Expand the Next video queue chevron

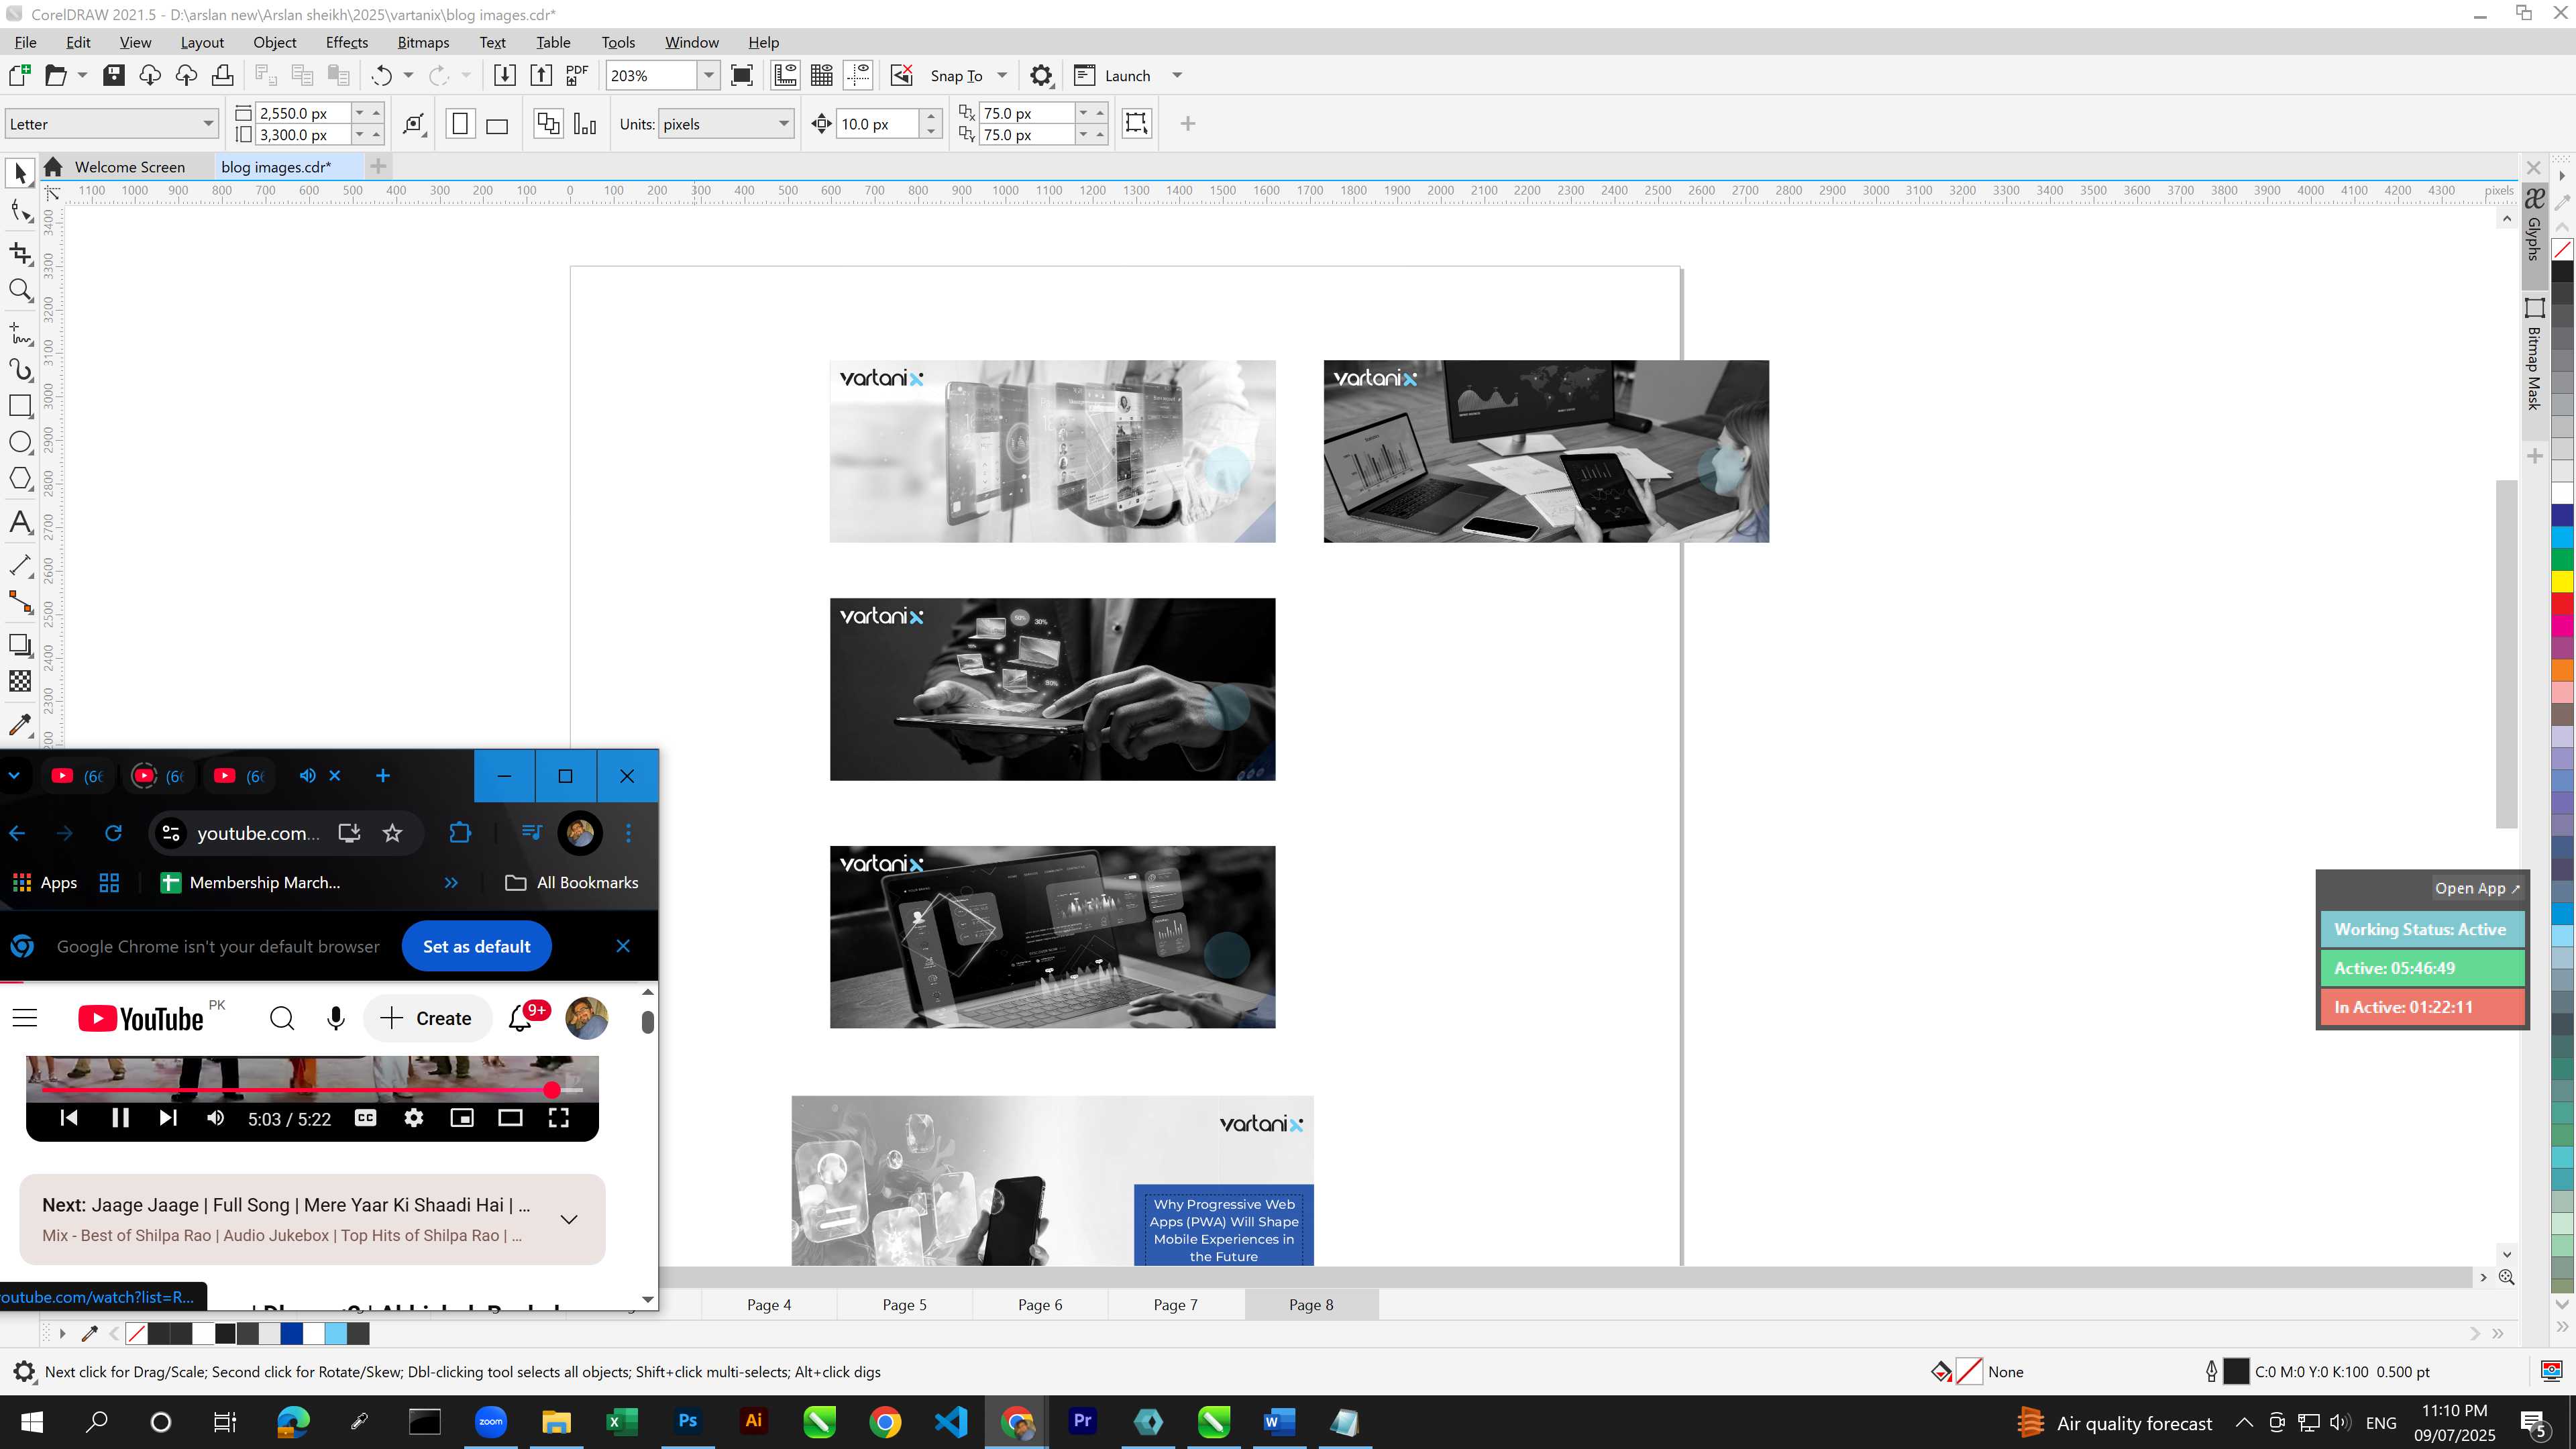pyautogui.click(x=569, y=1219)
